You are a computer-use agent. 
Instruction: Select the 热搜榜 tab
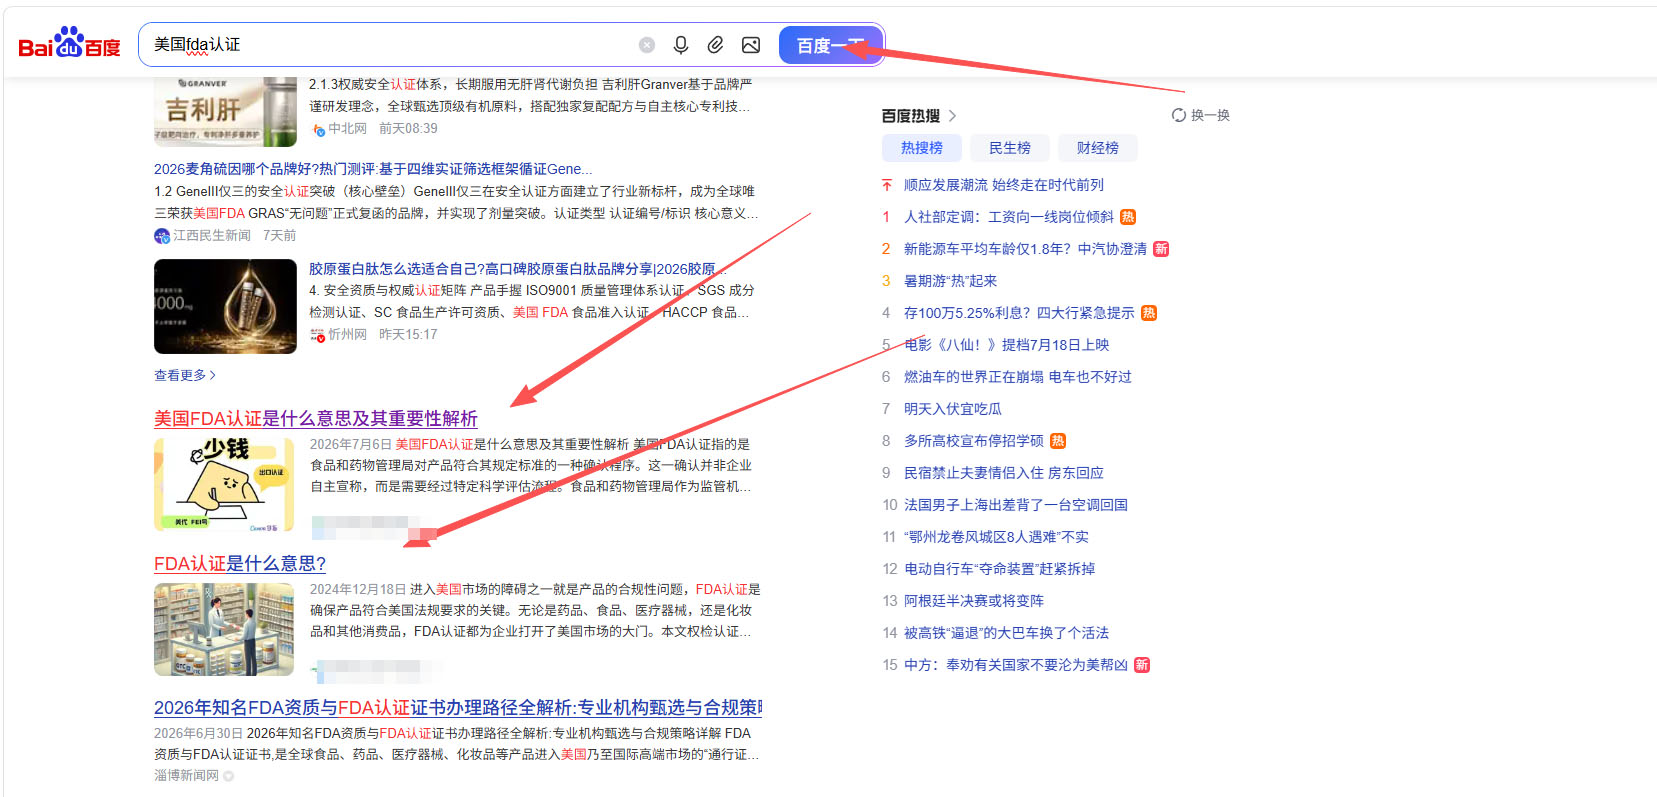922,148
